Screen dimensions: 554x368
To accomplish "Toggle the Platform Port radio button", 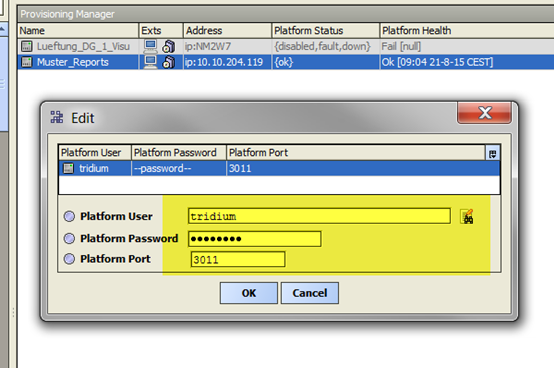I will click(x=69, y=259).
